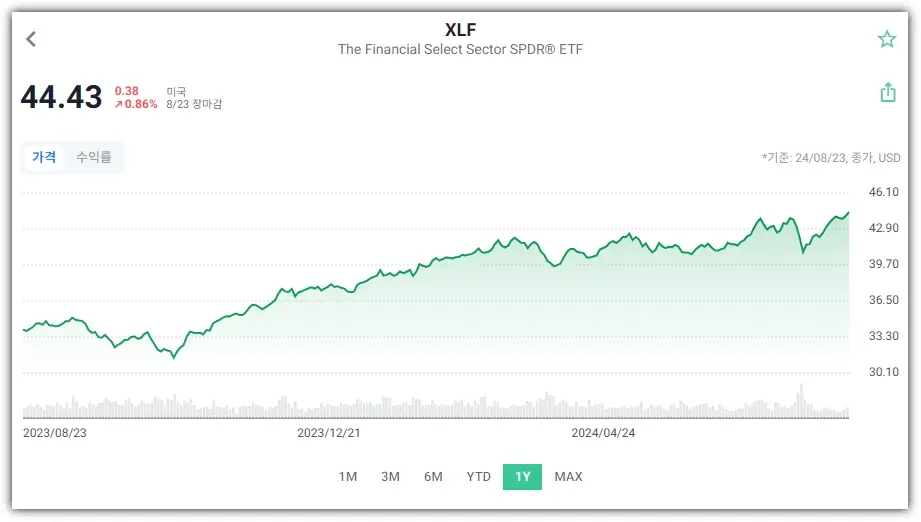The width and height of the screenshot is (921, 522).
Task: Switch to the 수익률 chart view
Action: pos(94,157)
